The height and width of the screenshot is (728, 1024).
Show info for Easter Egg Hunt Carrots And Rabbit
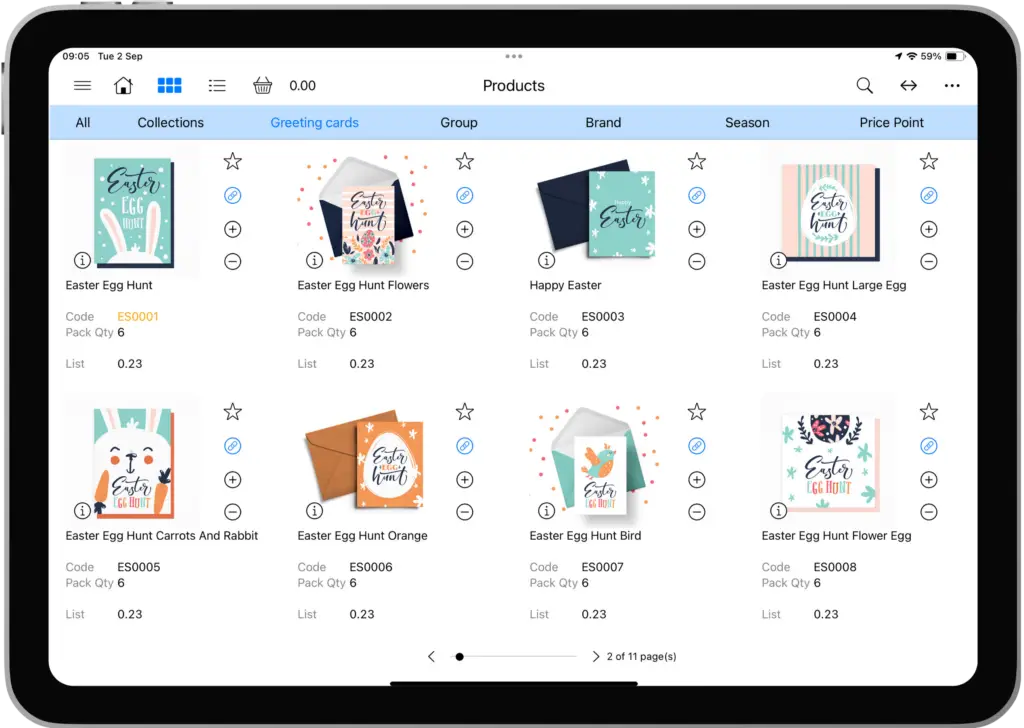coord(82,511)
